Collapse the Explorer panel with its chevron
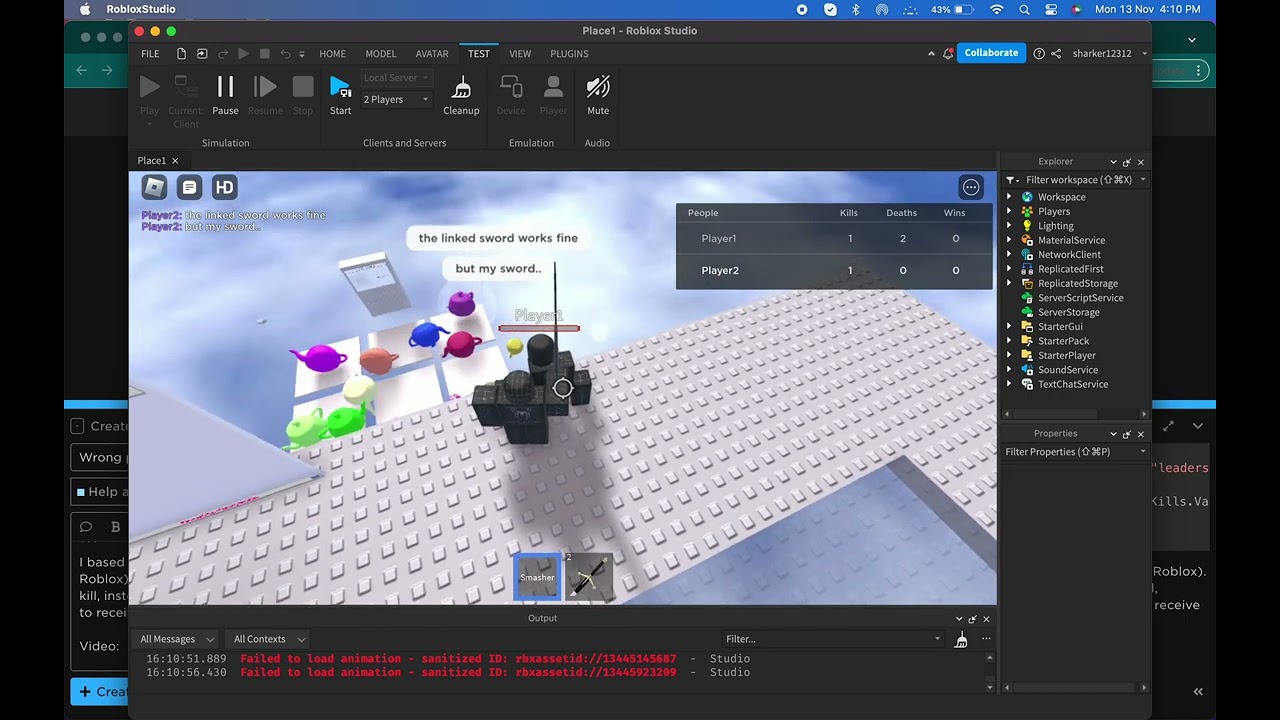 click(1113, 162)
